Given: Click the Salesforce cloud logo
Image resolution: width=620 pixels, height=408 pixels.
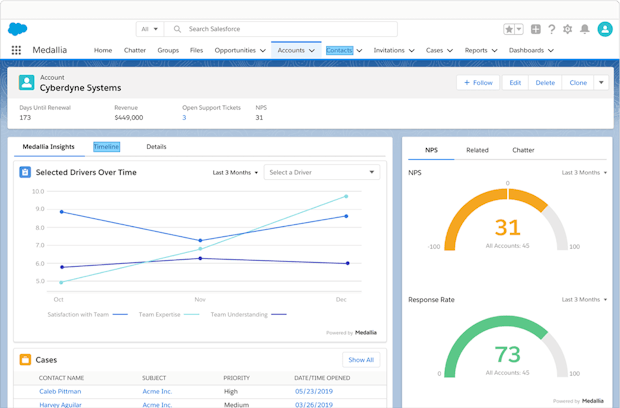Looking at the screenshot, I should tap(17, 29).
